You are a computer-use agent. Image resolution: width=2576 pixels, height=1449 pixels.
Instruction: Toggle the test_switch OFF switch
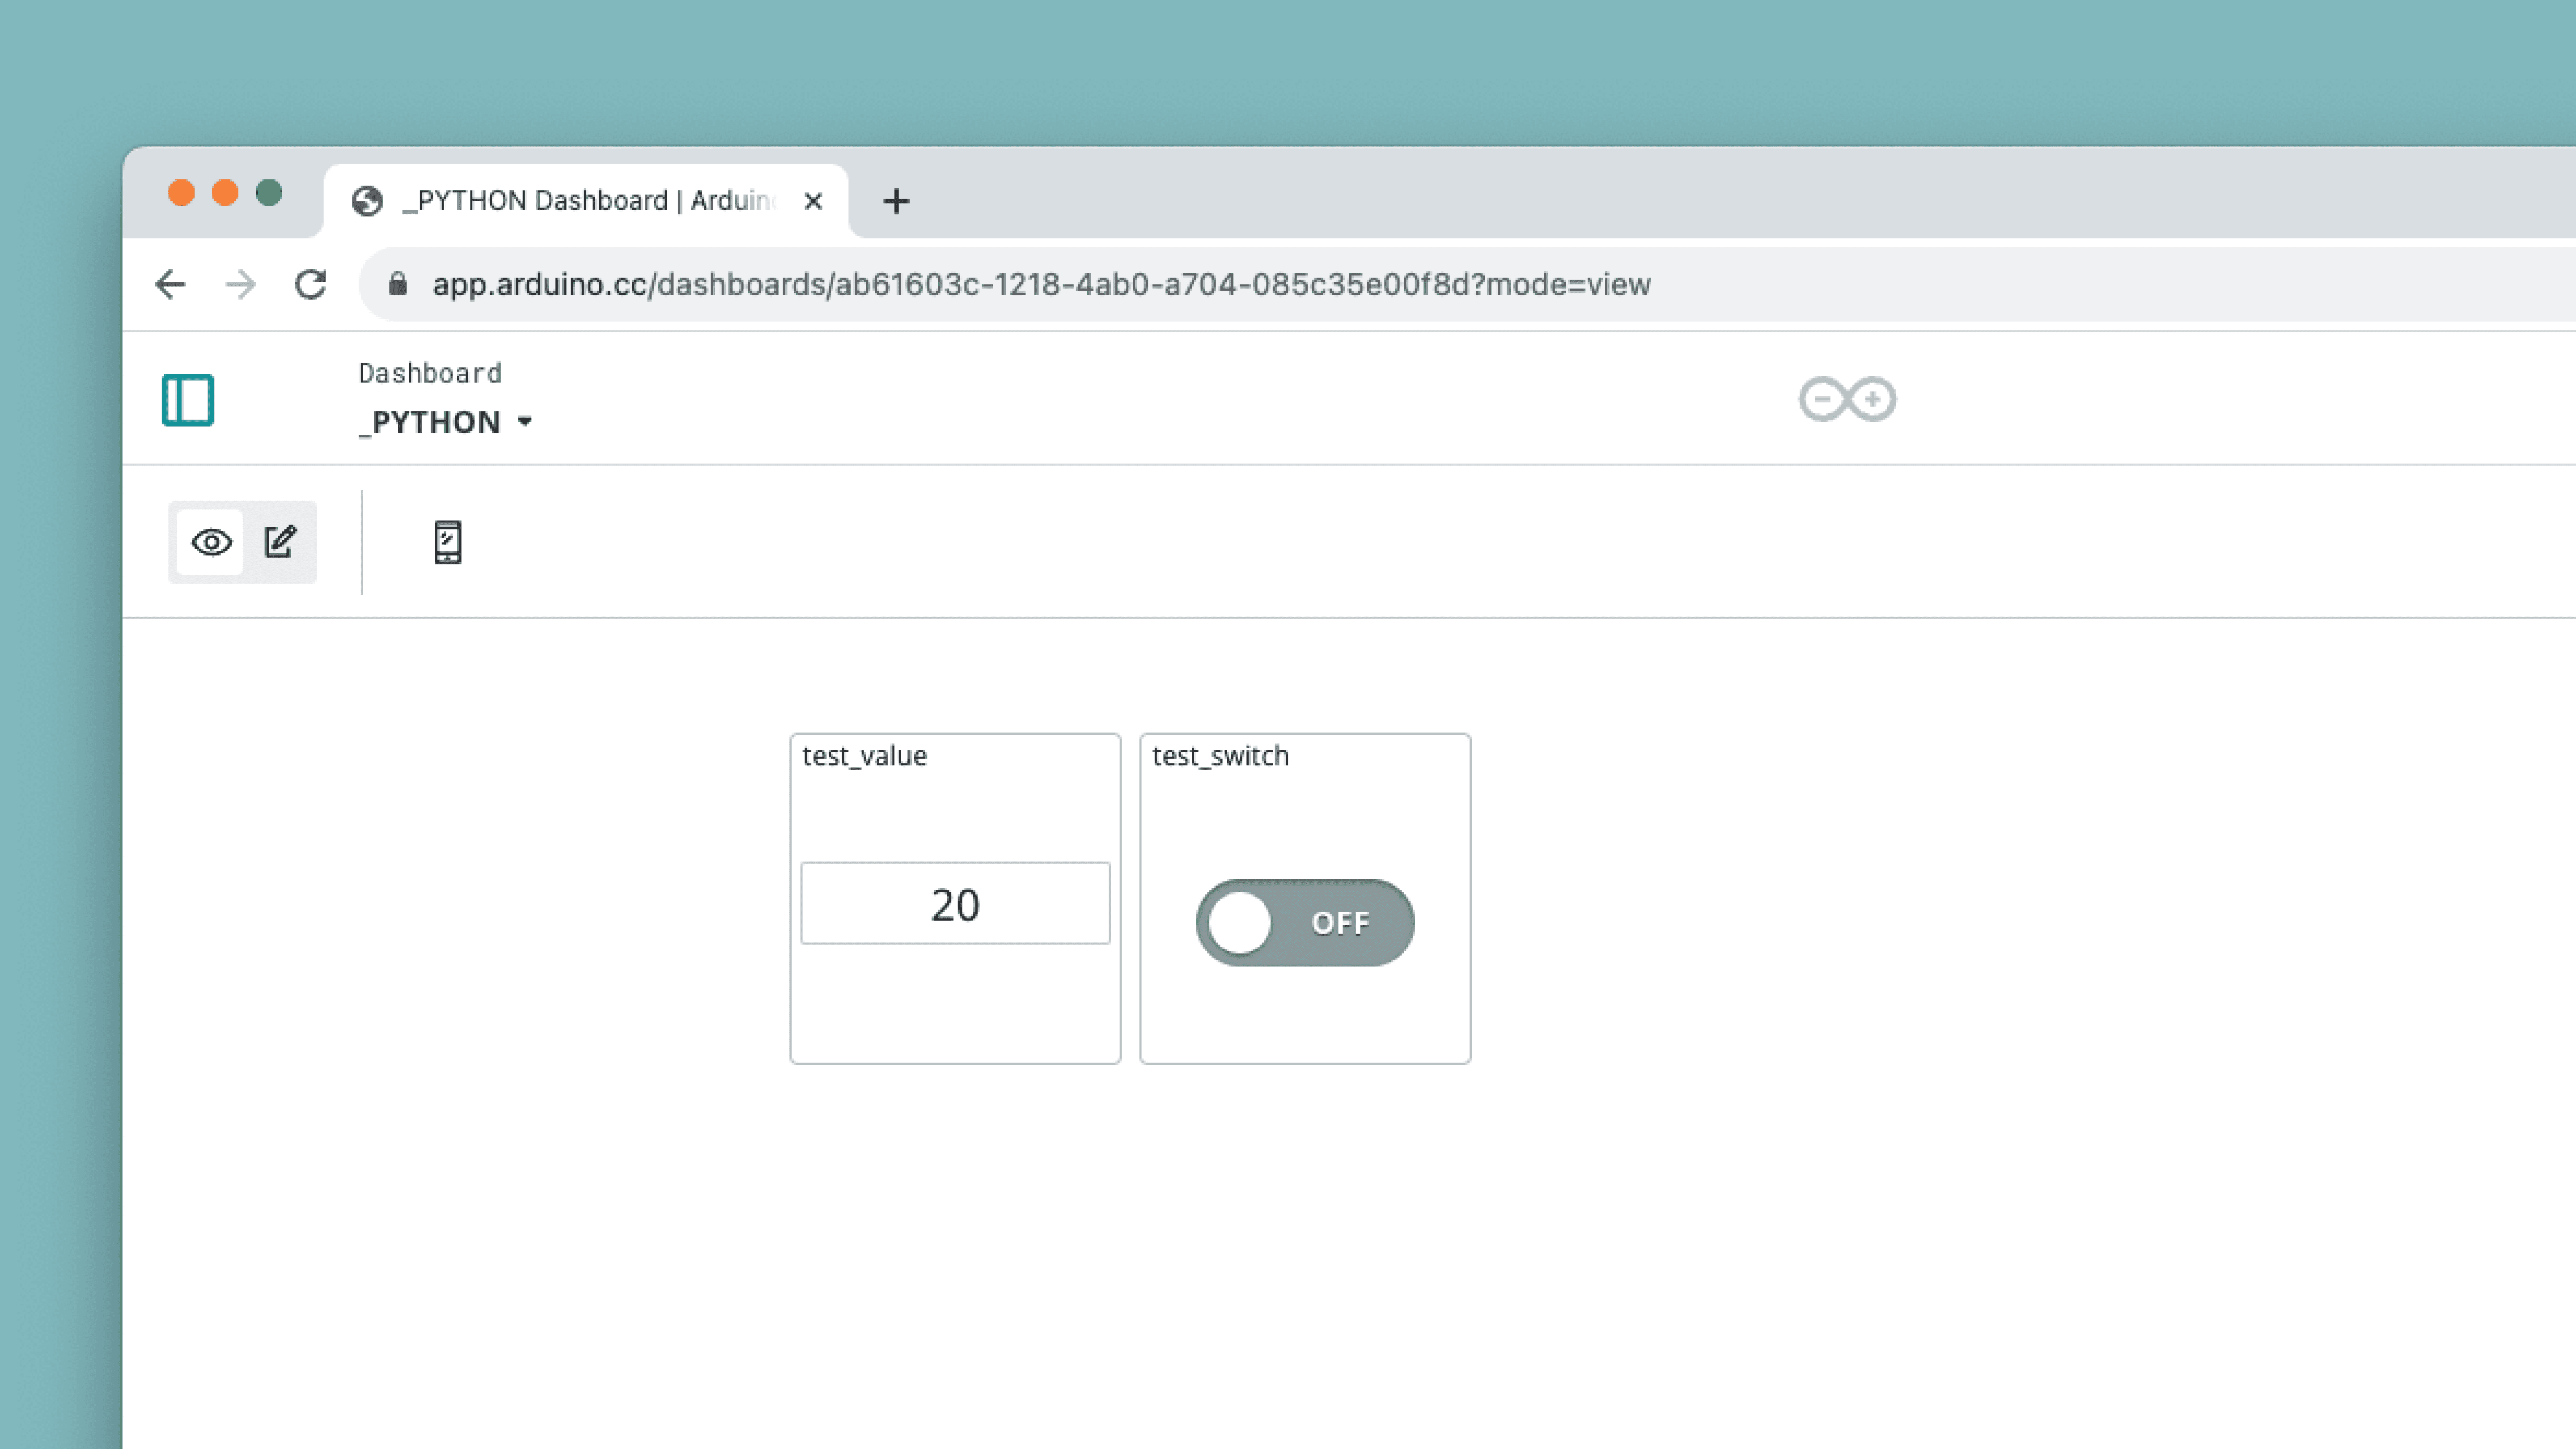[x=1304, y=922]
